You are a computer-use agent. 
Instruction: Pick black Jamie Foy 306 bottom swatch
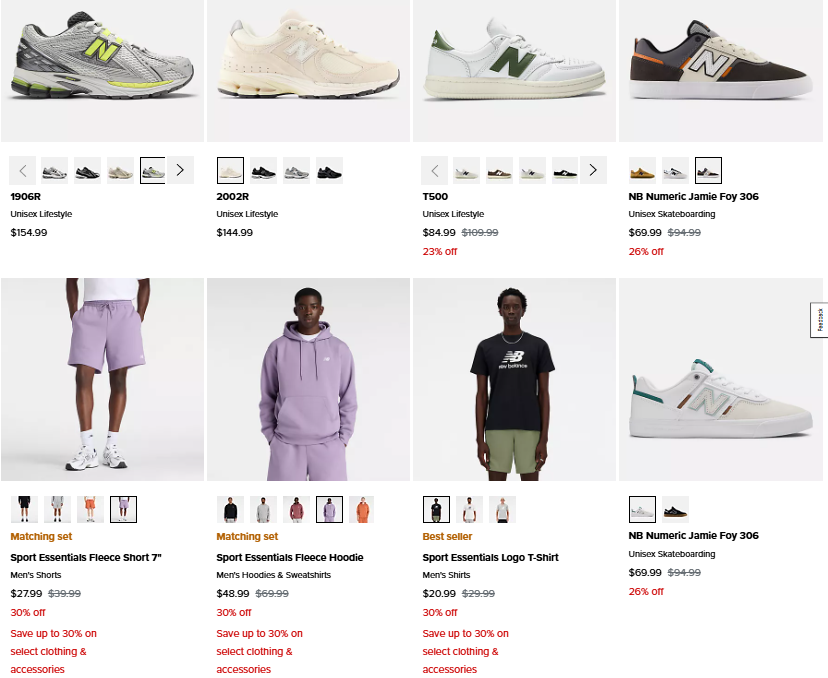[x=675, y=510]
